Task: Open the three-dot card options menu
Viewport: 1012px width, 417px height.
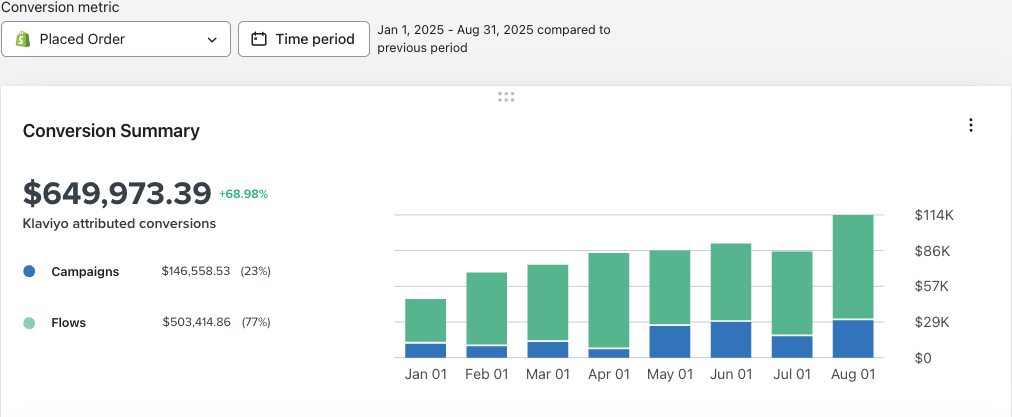Action: pyautogui.click(x=971, y=125)
